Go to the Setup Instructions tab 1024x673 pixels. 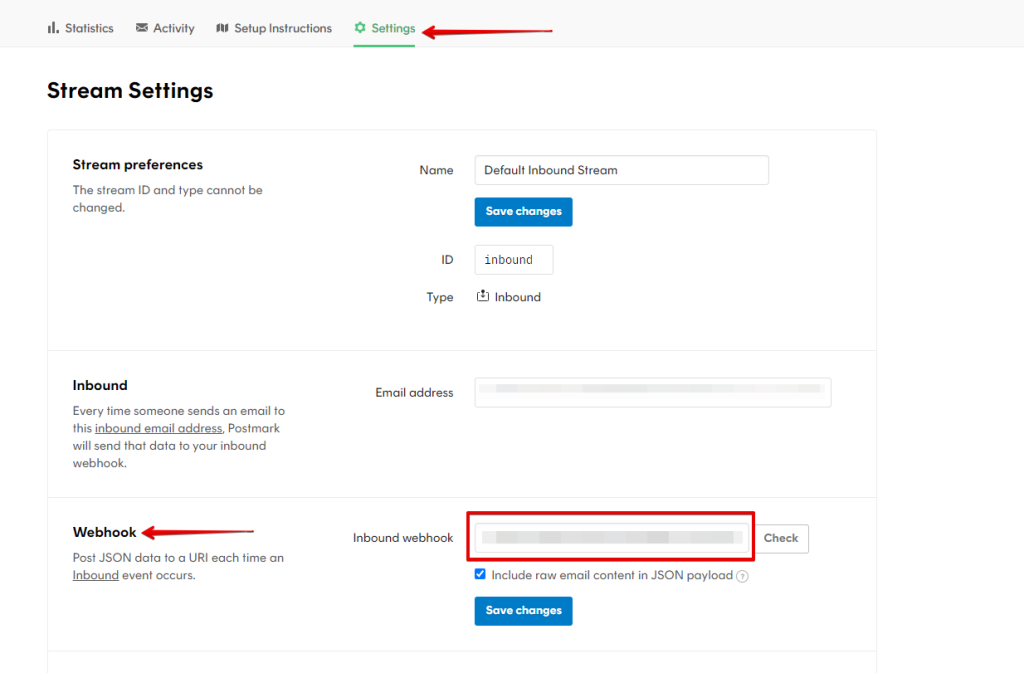pyautogui.click(x=282, y=28)
